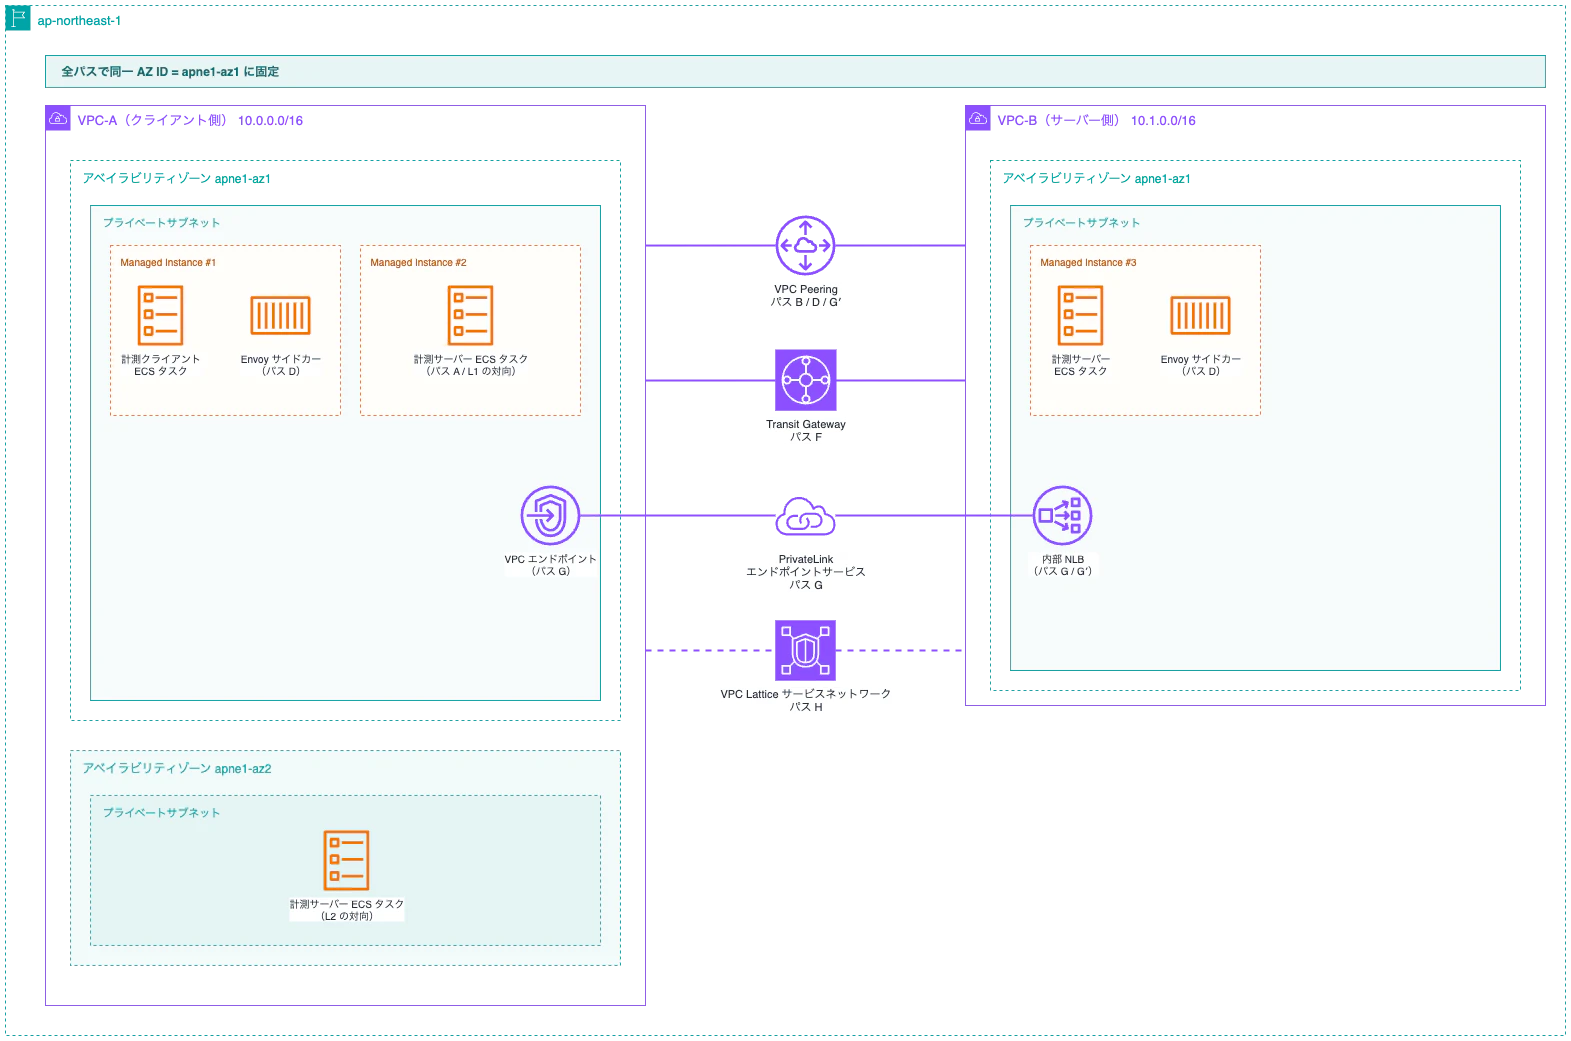Click the Managed Instance #3 label
The width and height of the screenshot is (1571, 1041).
click(x=1088, y=262)
